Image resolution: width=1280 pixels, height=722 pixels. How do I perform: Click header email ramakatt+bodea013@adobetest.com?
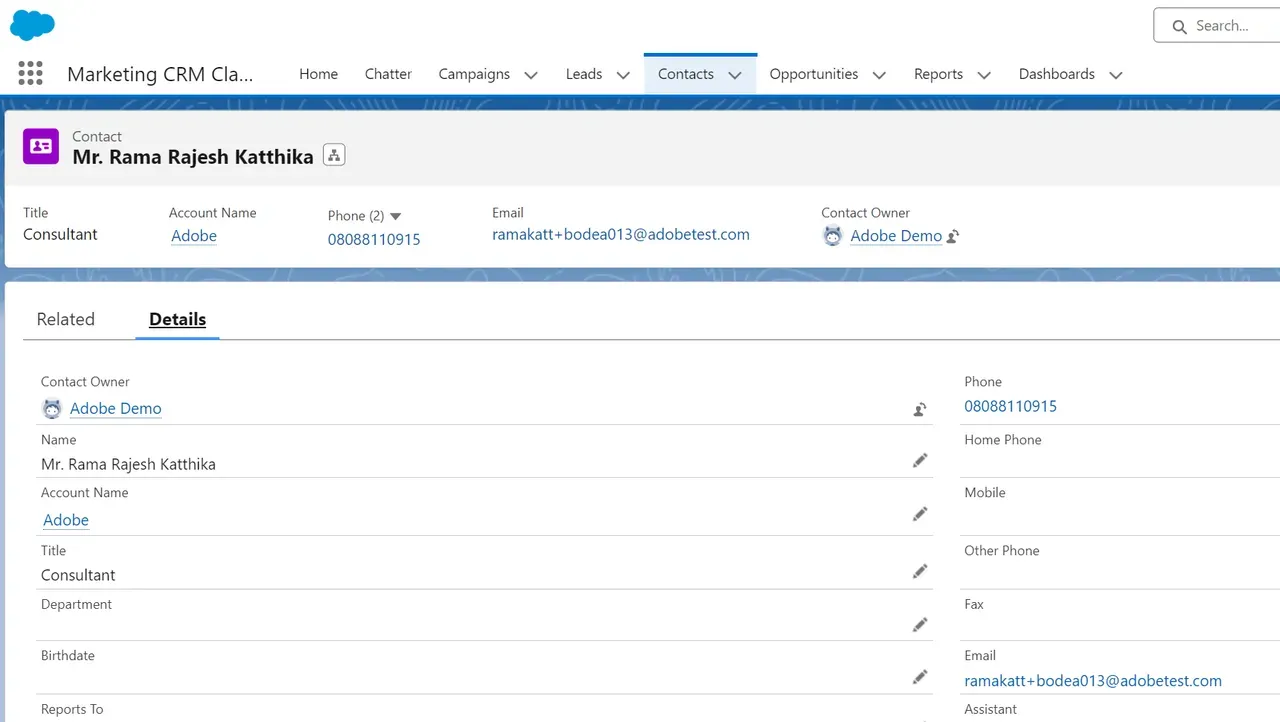click(x=621, y=234)
